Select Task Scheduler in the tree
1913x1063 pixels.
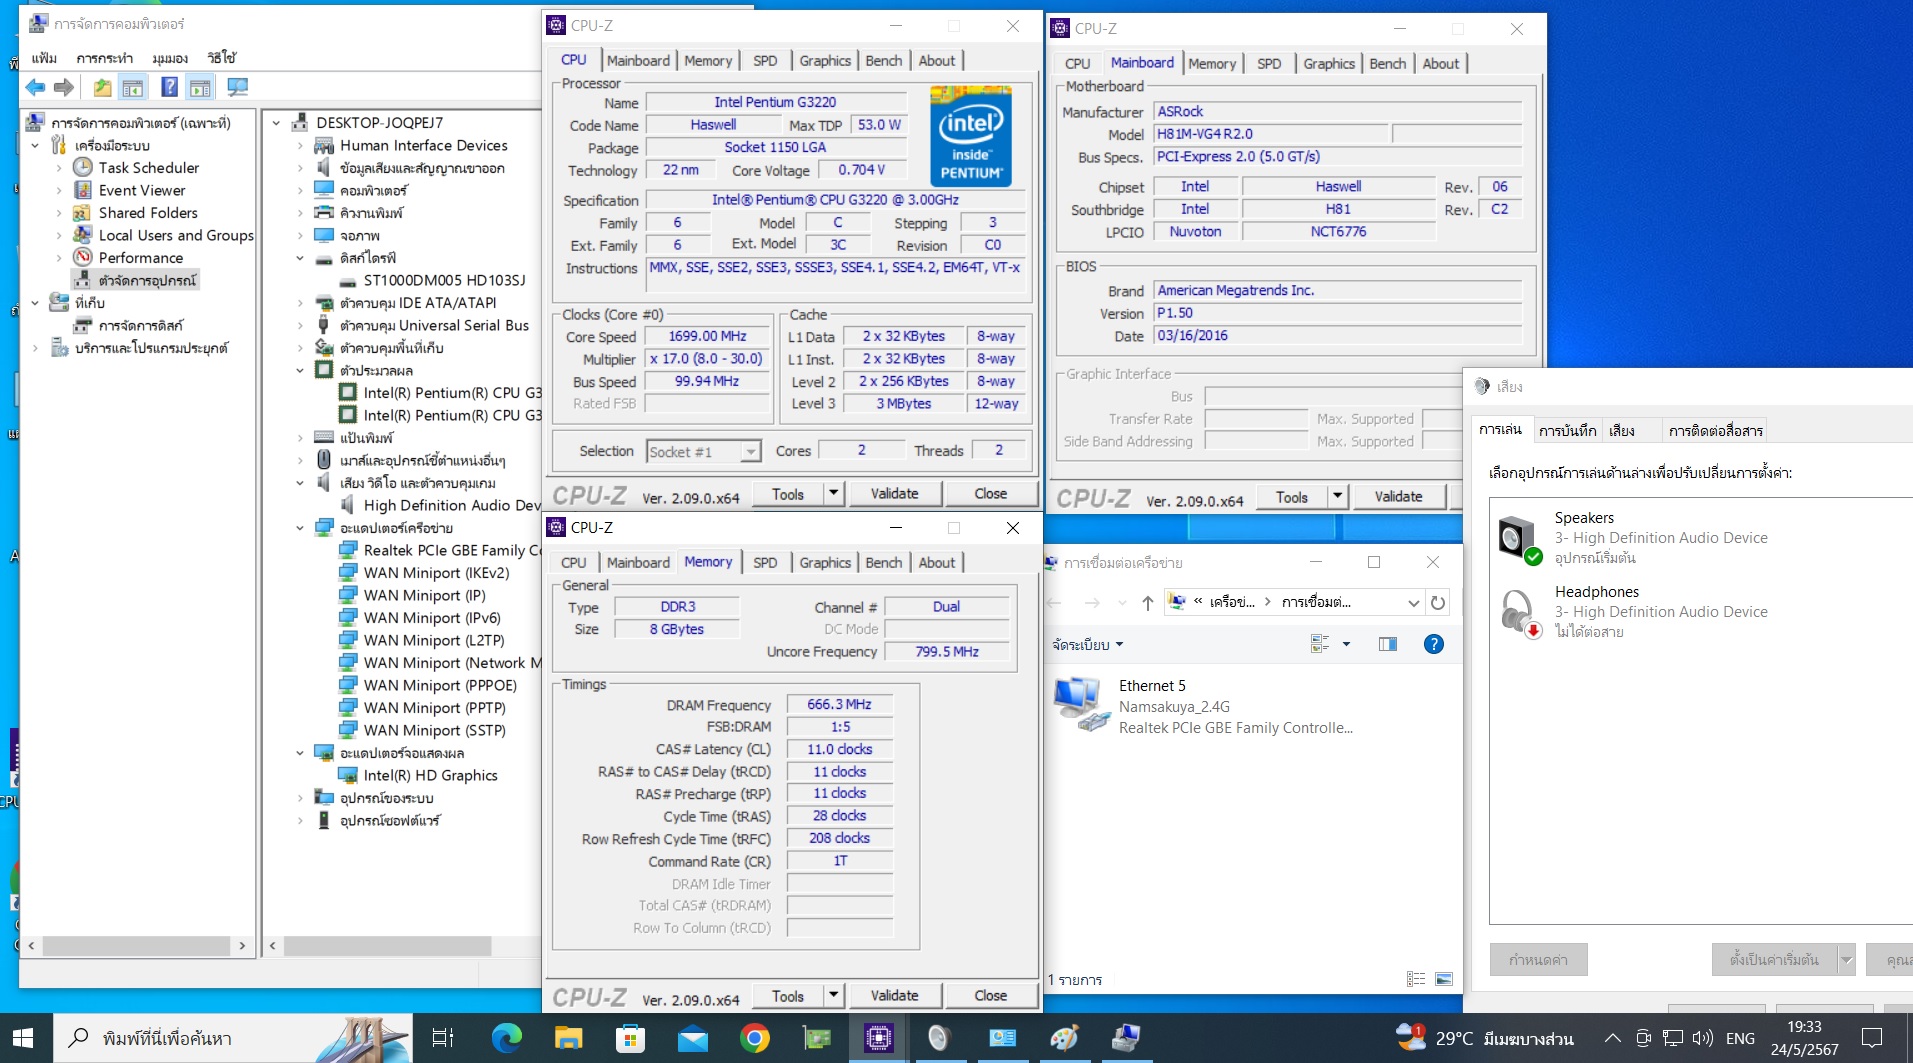pyautogui.click(x=149, y=168)
